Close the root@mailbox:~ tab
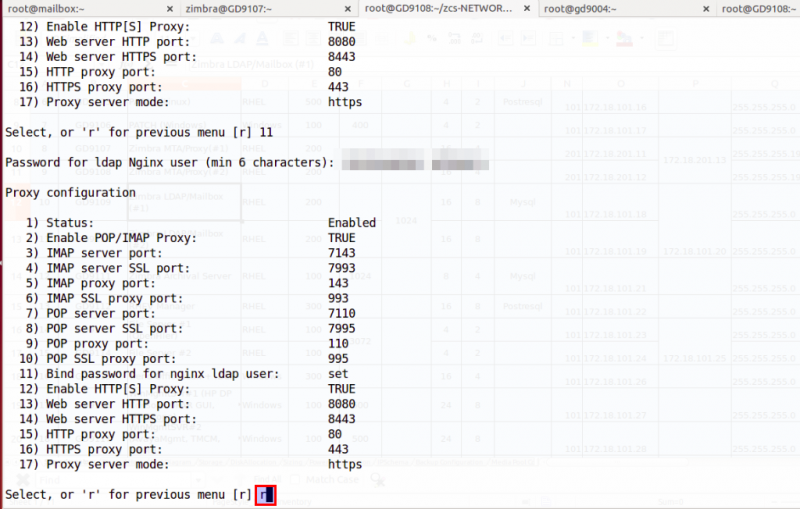 [x=170, y=9]
